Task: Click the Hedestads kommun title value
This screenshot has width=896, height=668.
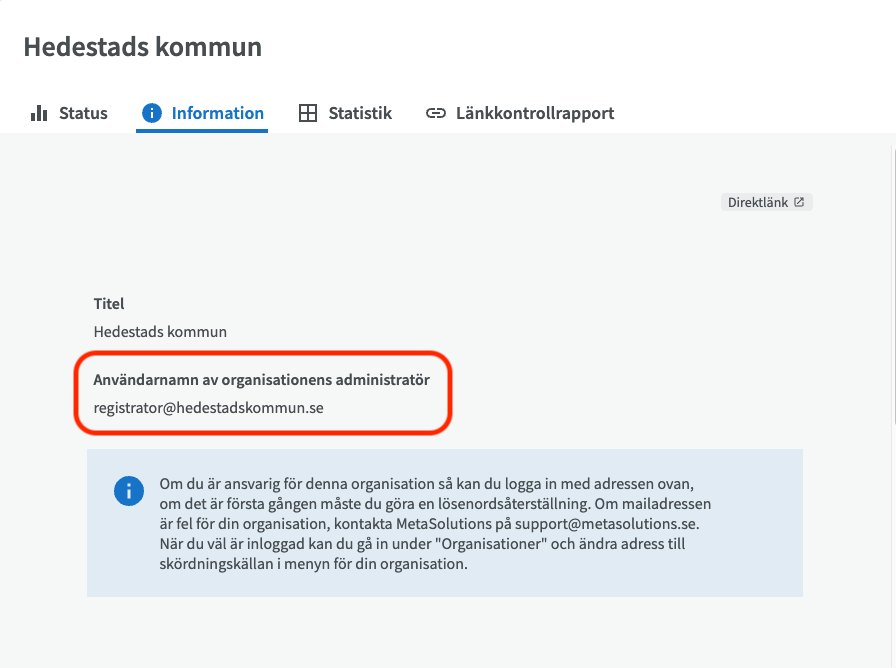Action: click(x=160, y=332)
